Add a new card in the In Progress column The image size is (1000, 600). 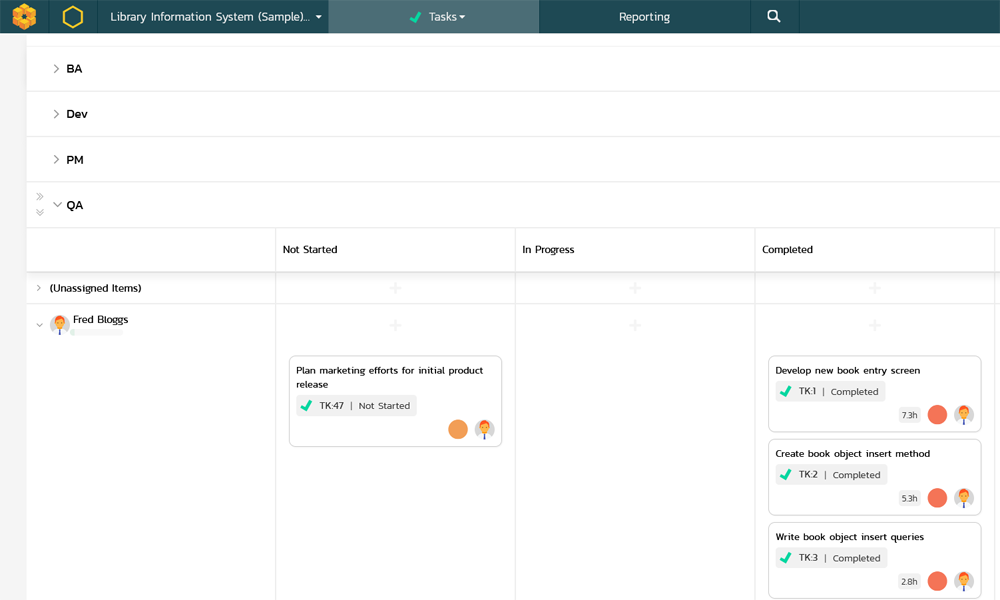click(634, 326)
